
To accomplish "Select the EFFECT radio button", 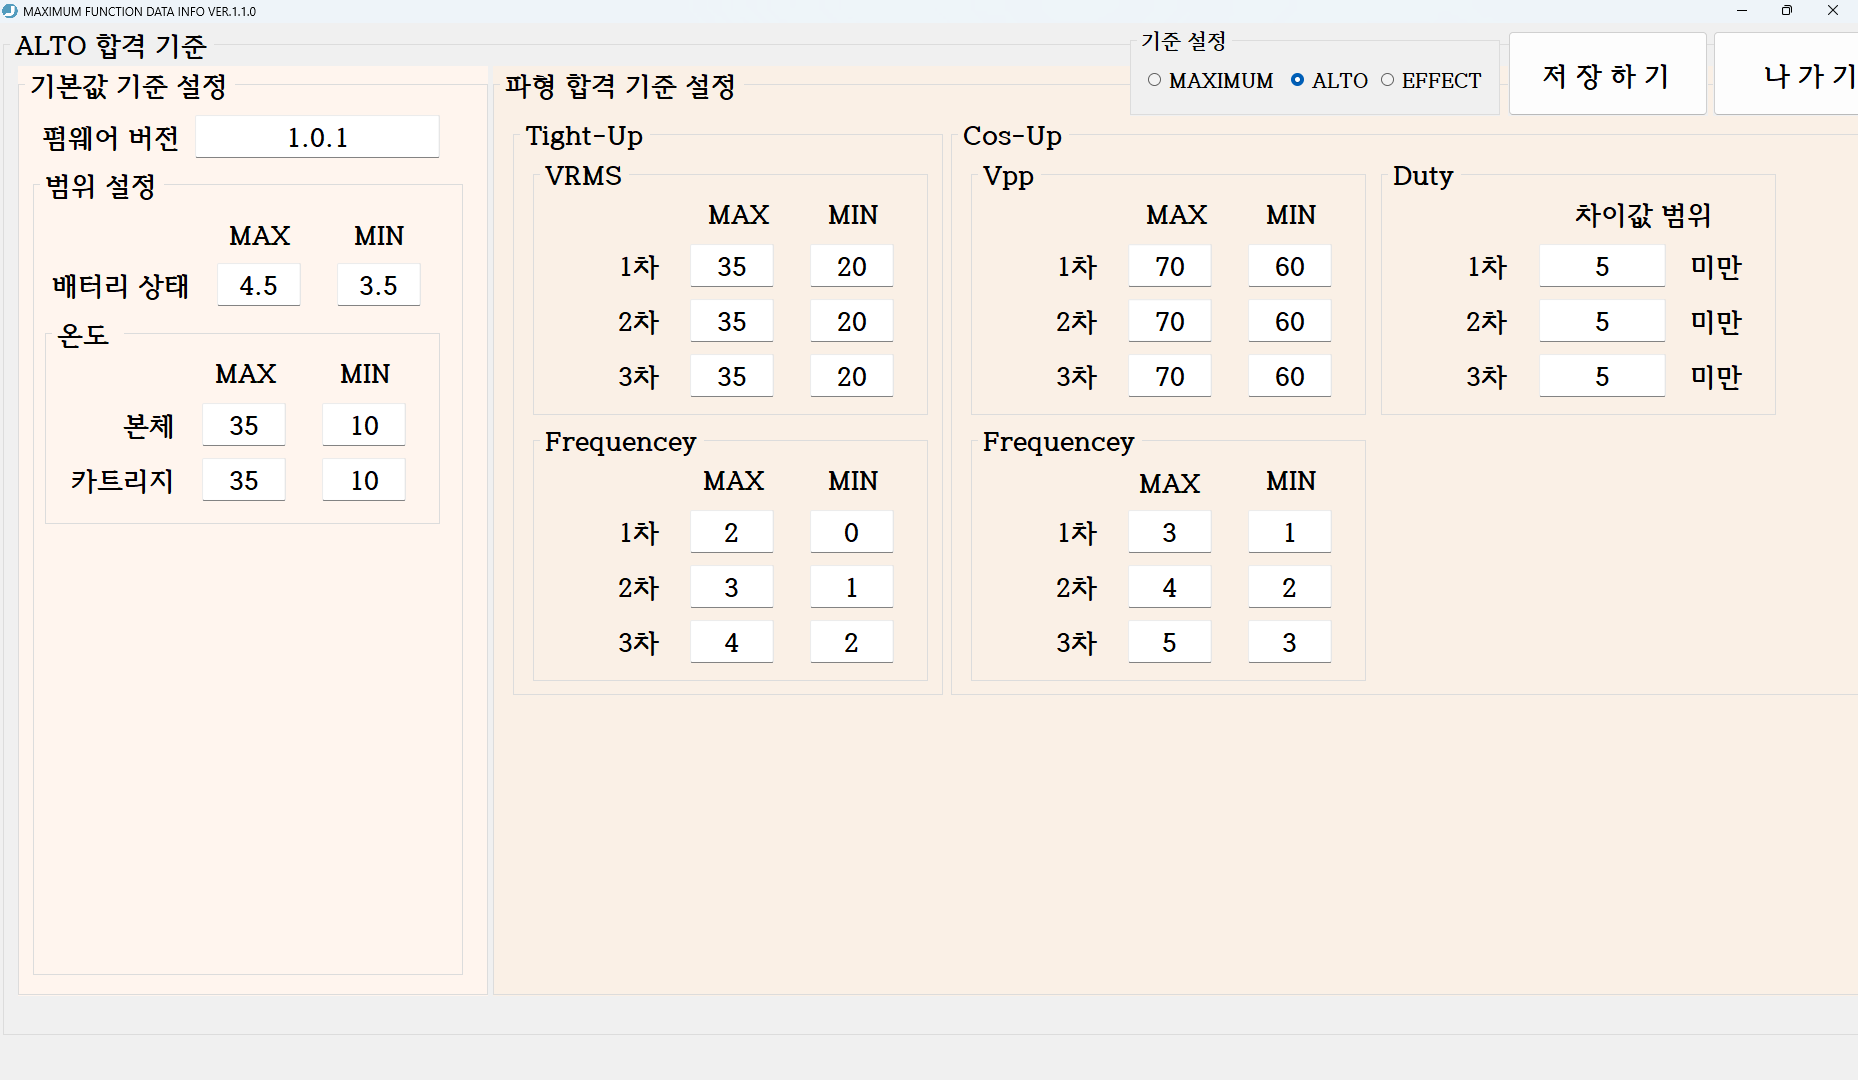I will 1387,80.
